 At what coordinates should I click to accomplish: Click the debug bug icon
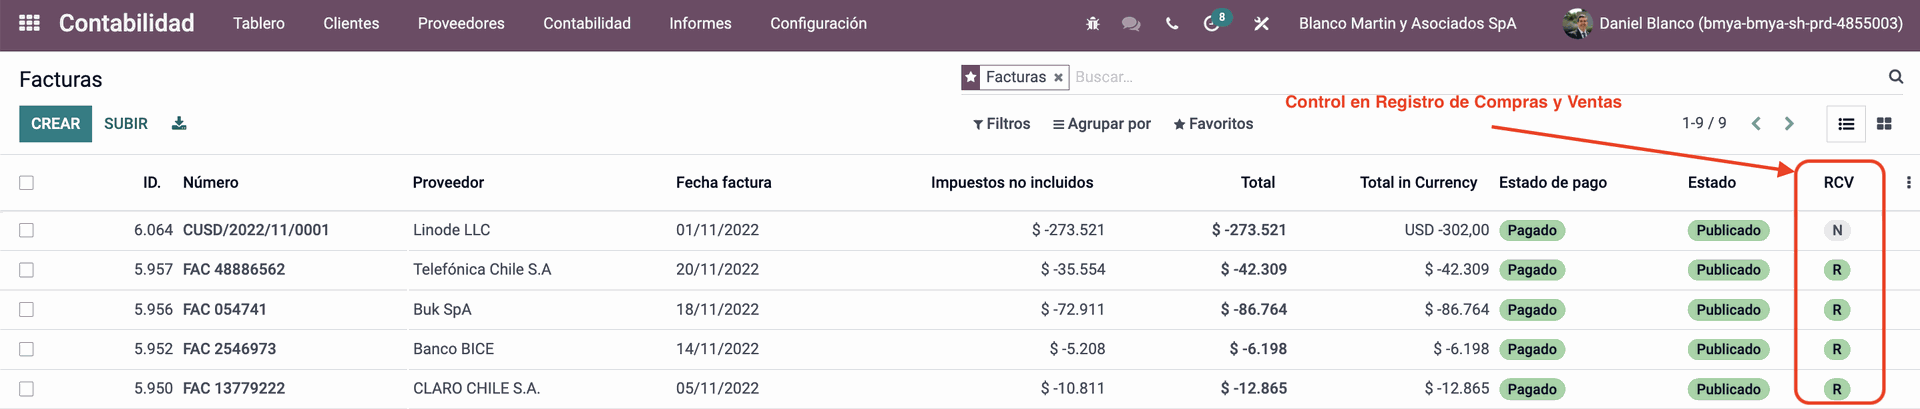(x=1092, y=23)
